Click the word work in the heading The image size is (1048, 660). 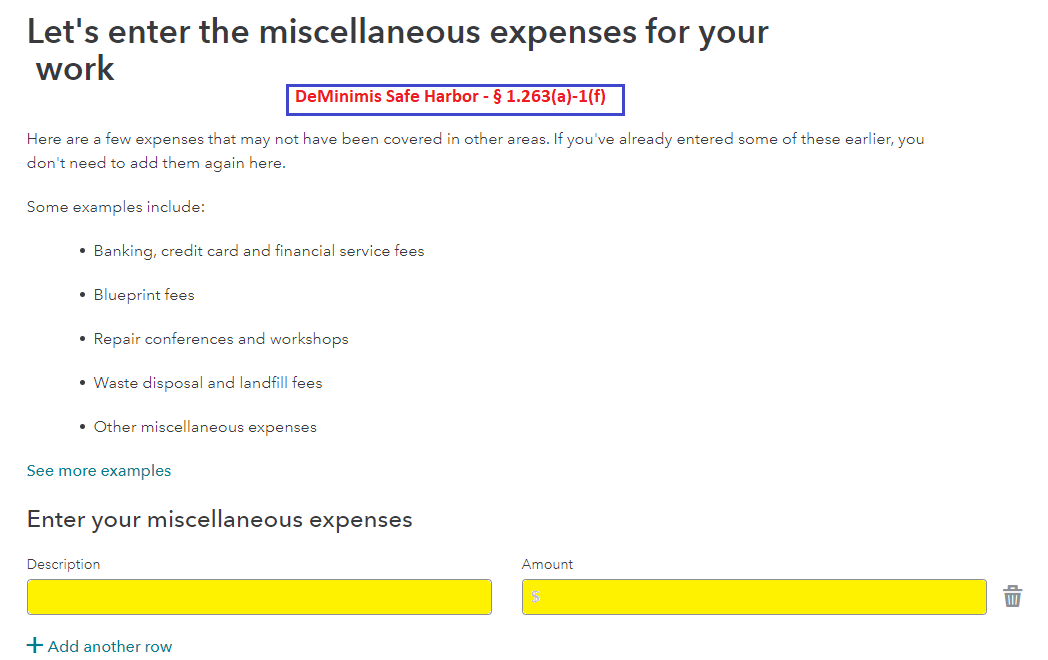point(75,69)
